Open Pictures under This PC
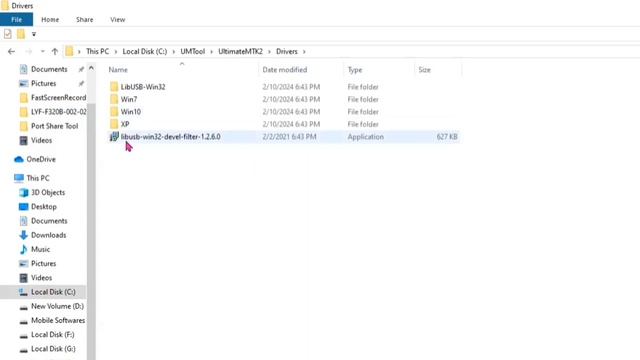Viewport: 640px width, 360px height. (x=43, y=264)
